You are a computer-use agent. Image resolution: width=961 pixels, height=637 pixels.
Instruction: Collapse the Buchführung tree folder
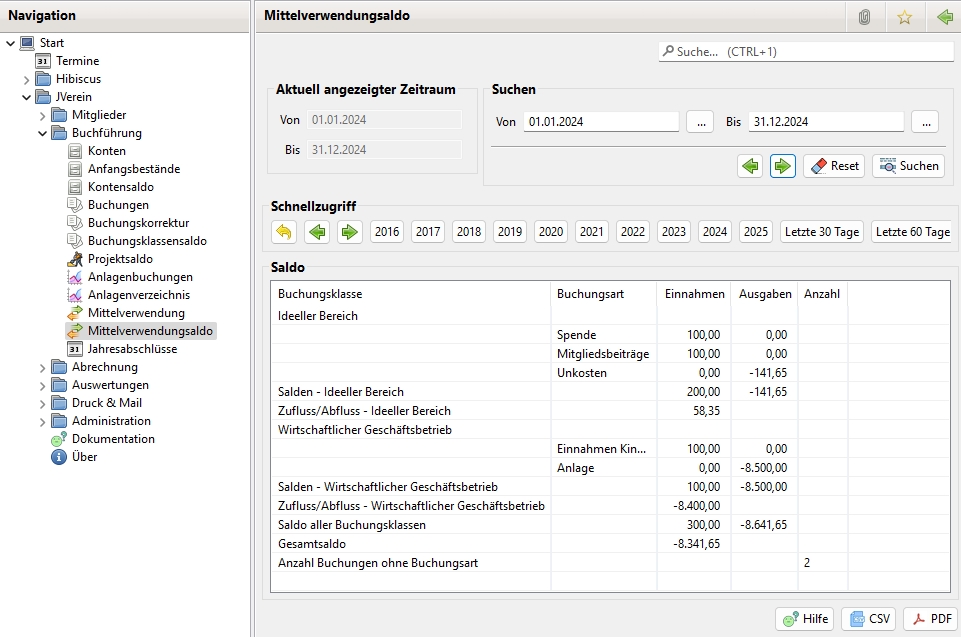coord(43,133)
